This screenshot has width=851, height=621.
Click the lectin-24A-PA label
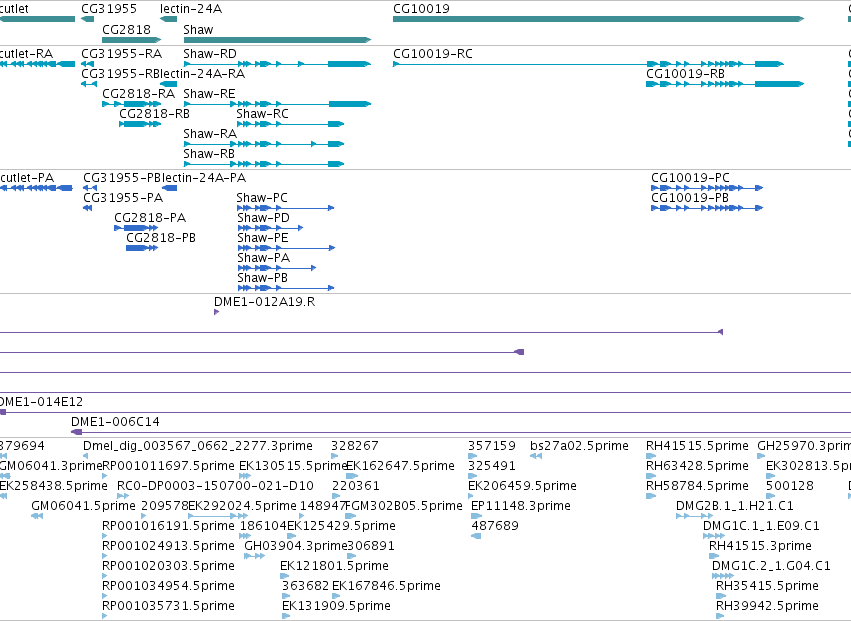[x=204, y=178]
